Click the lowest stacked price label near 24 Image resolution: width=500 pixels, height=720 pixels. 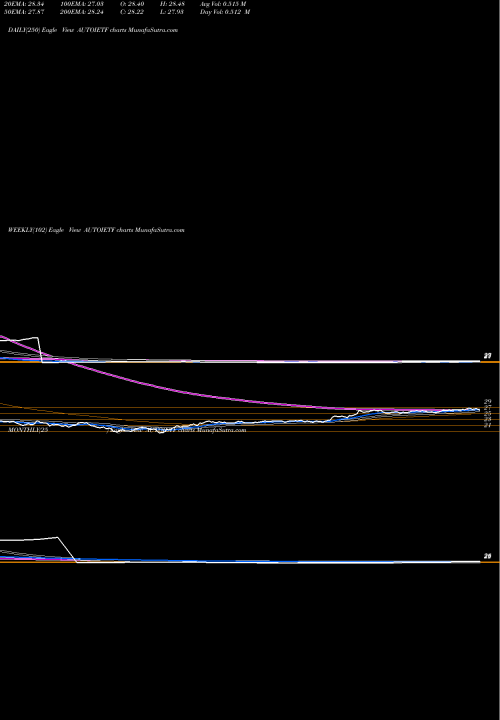[488, 425]
